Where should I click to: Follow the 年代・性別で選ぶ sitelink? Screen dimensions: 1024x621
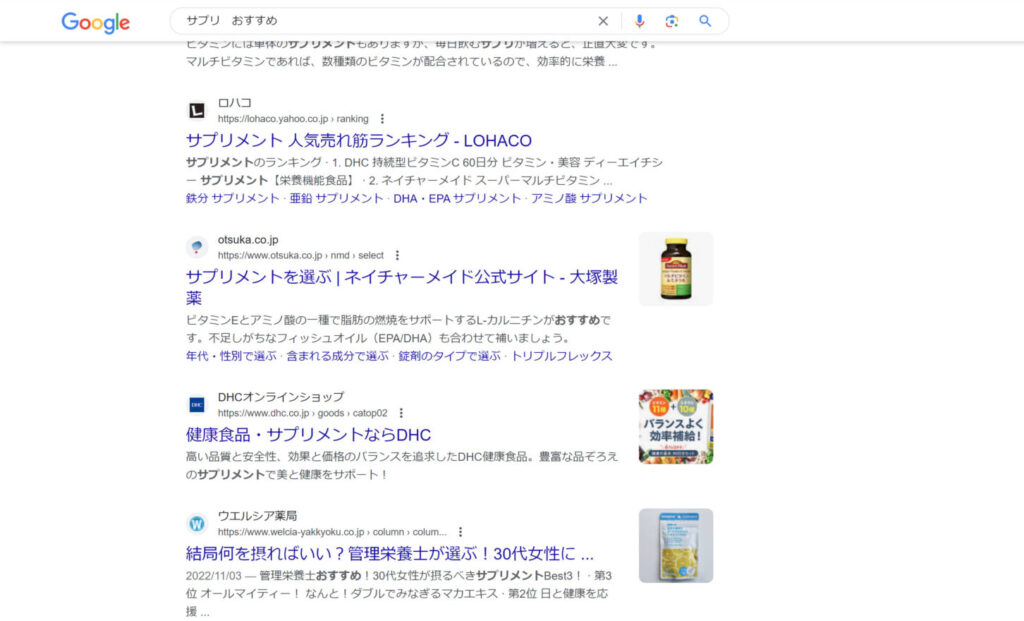231,357
